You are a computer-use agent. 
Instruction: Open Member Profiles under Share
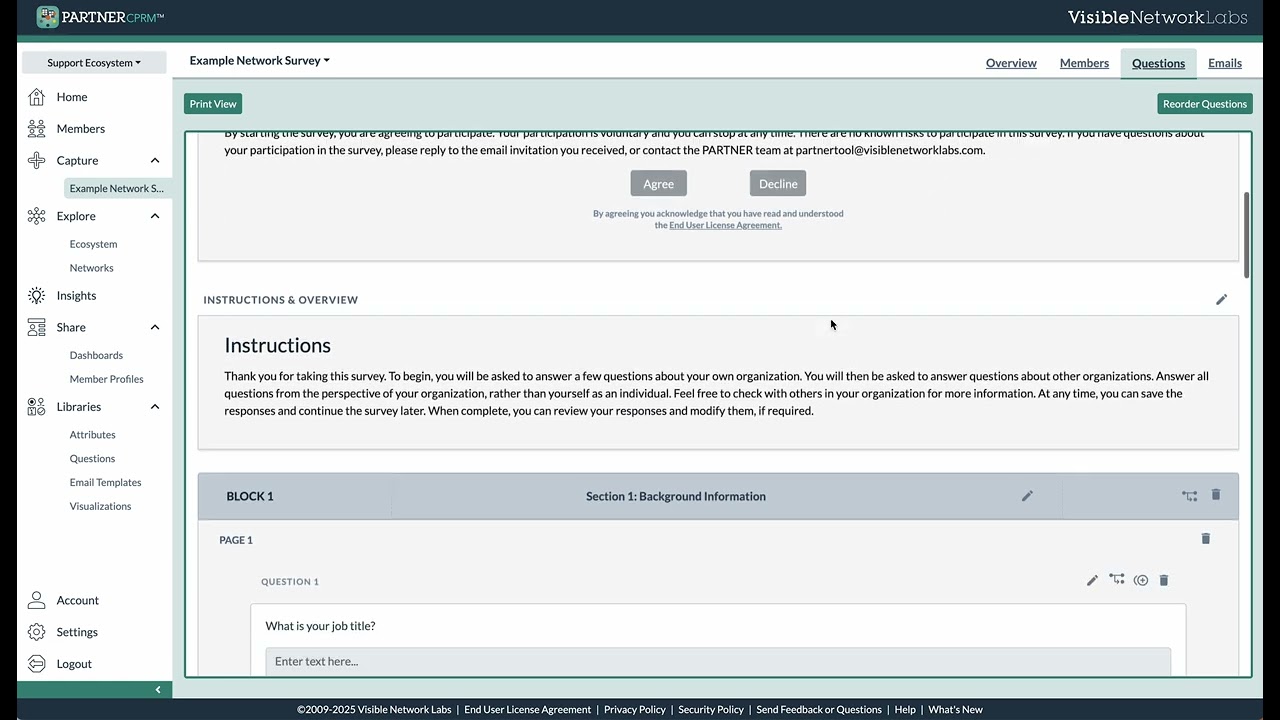[x=106, y=379]
